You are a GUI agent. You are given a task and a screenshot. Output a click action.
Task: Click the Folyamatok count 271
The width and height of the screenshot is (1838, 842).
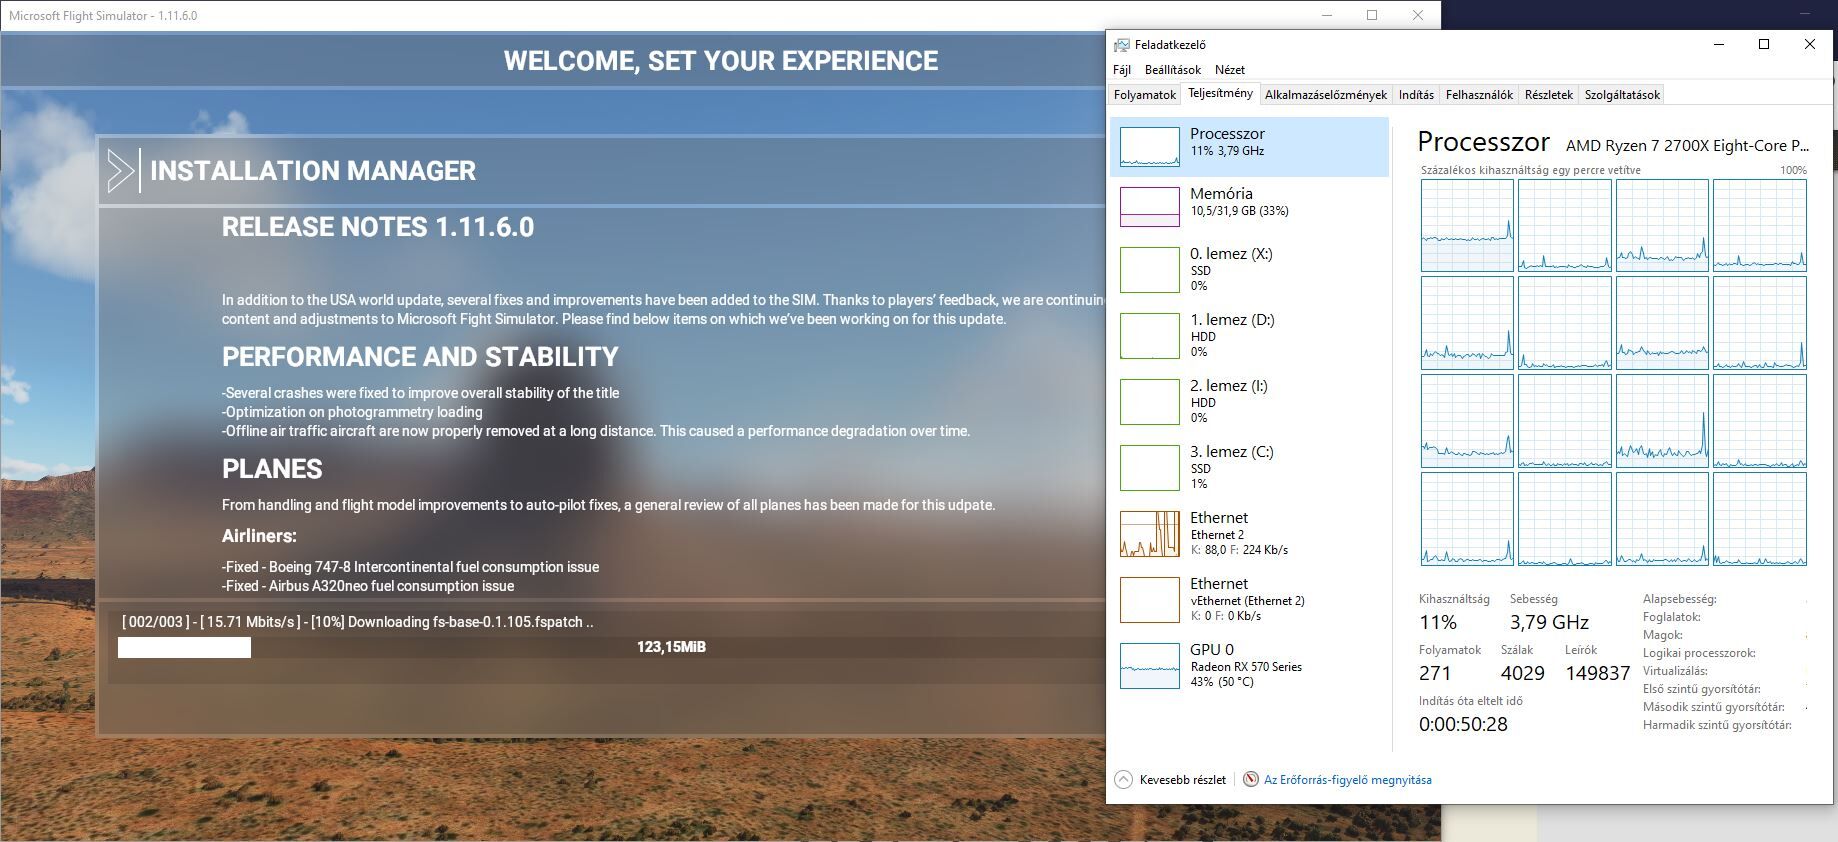click(x=1435, y=673)
